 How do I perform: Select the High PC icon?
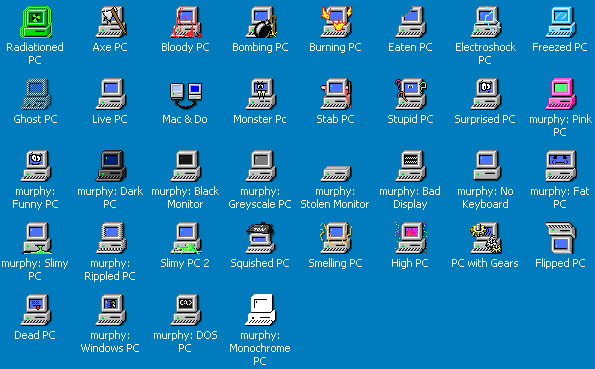411,238
